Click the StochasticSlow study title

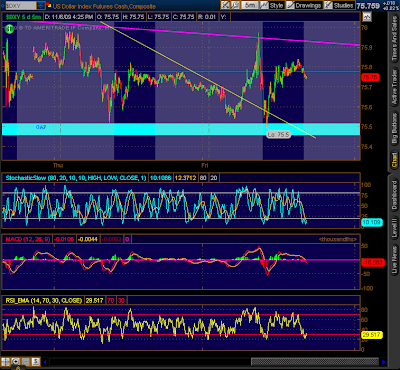pyautogui.click(x=76, y=178)
